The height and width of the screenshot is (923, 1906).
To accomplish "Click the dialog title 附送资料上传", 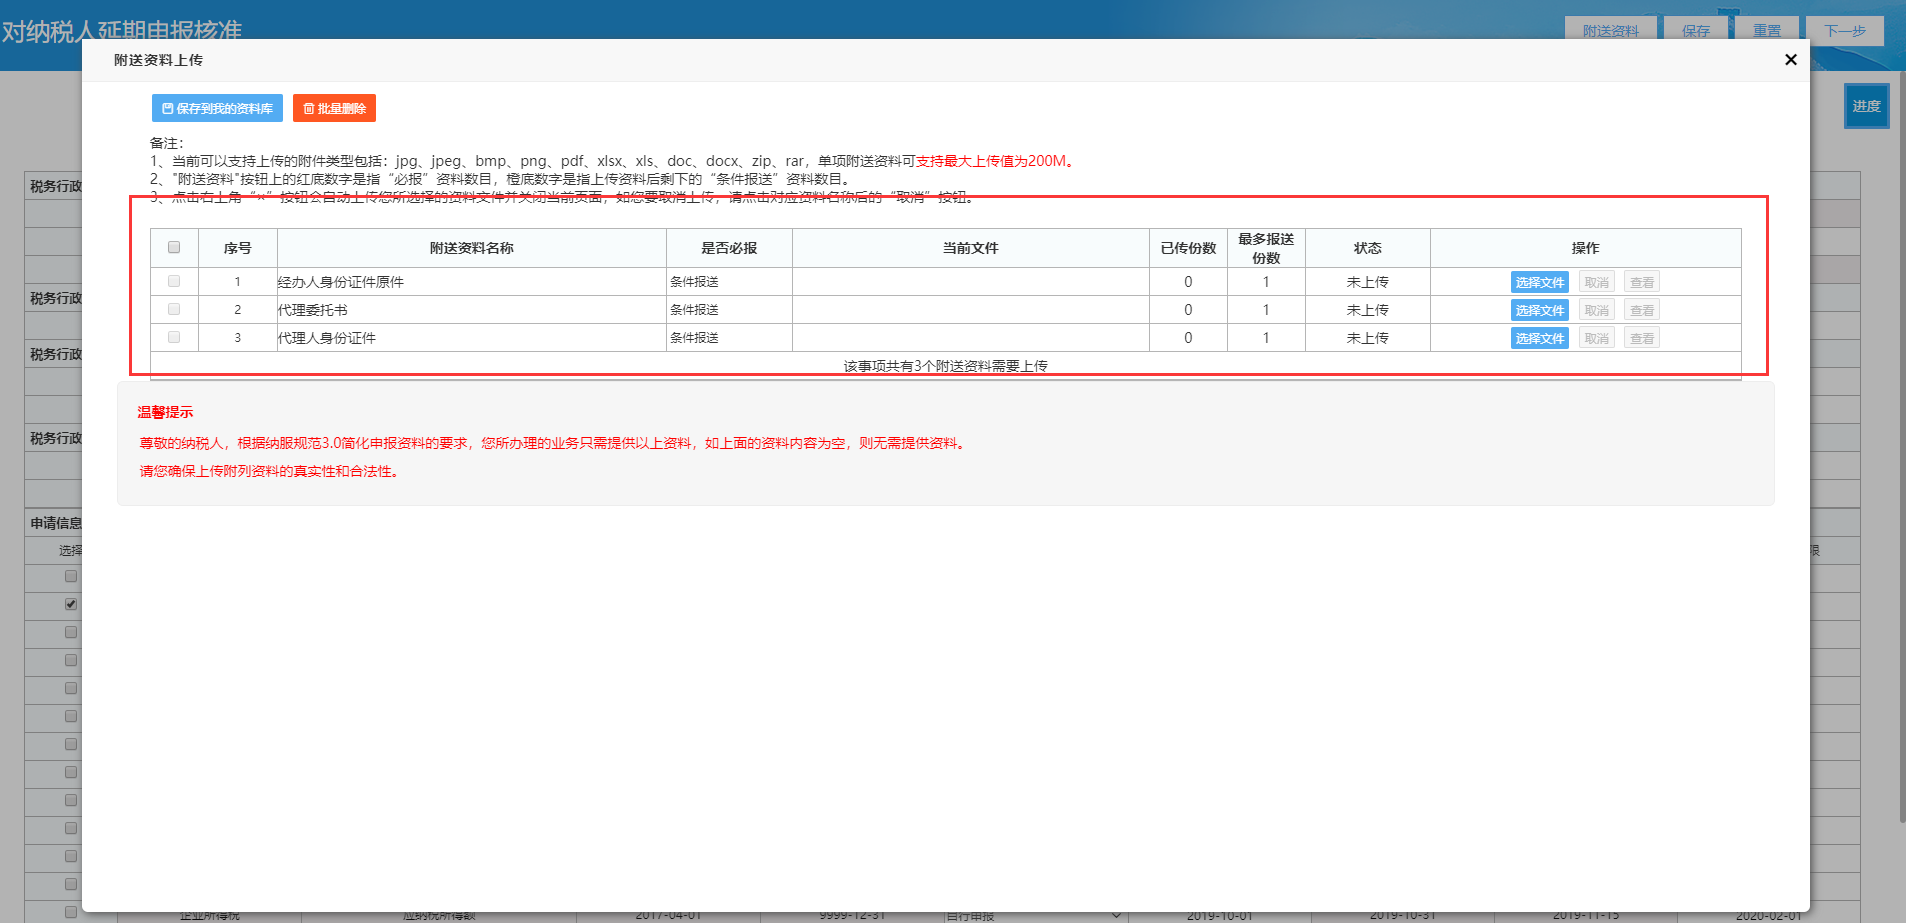I will (x=158, y=60).
